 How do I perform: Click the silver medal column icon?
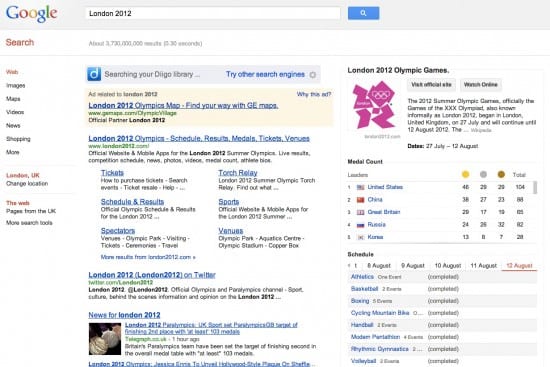click(x=483, y=174)
